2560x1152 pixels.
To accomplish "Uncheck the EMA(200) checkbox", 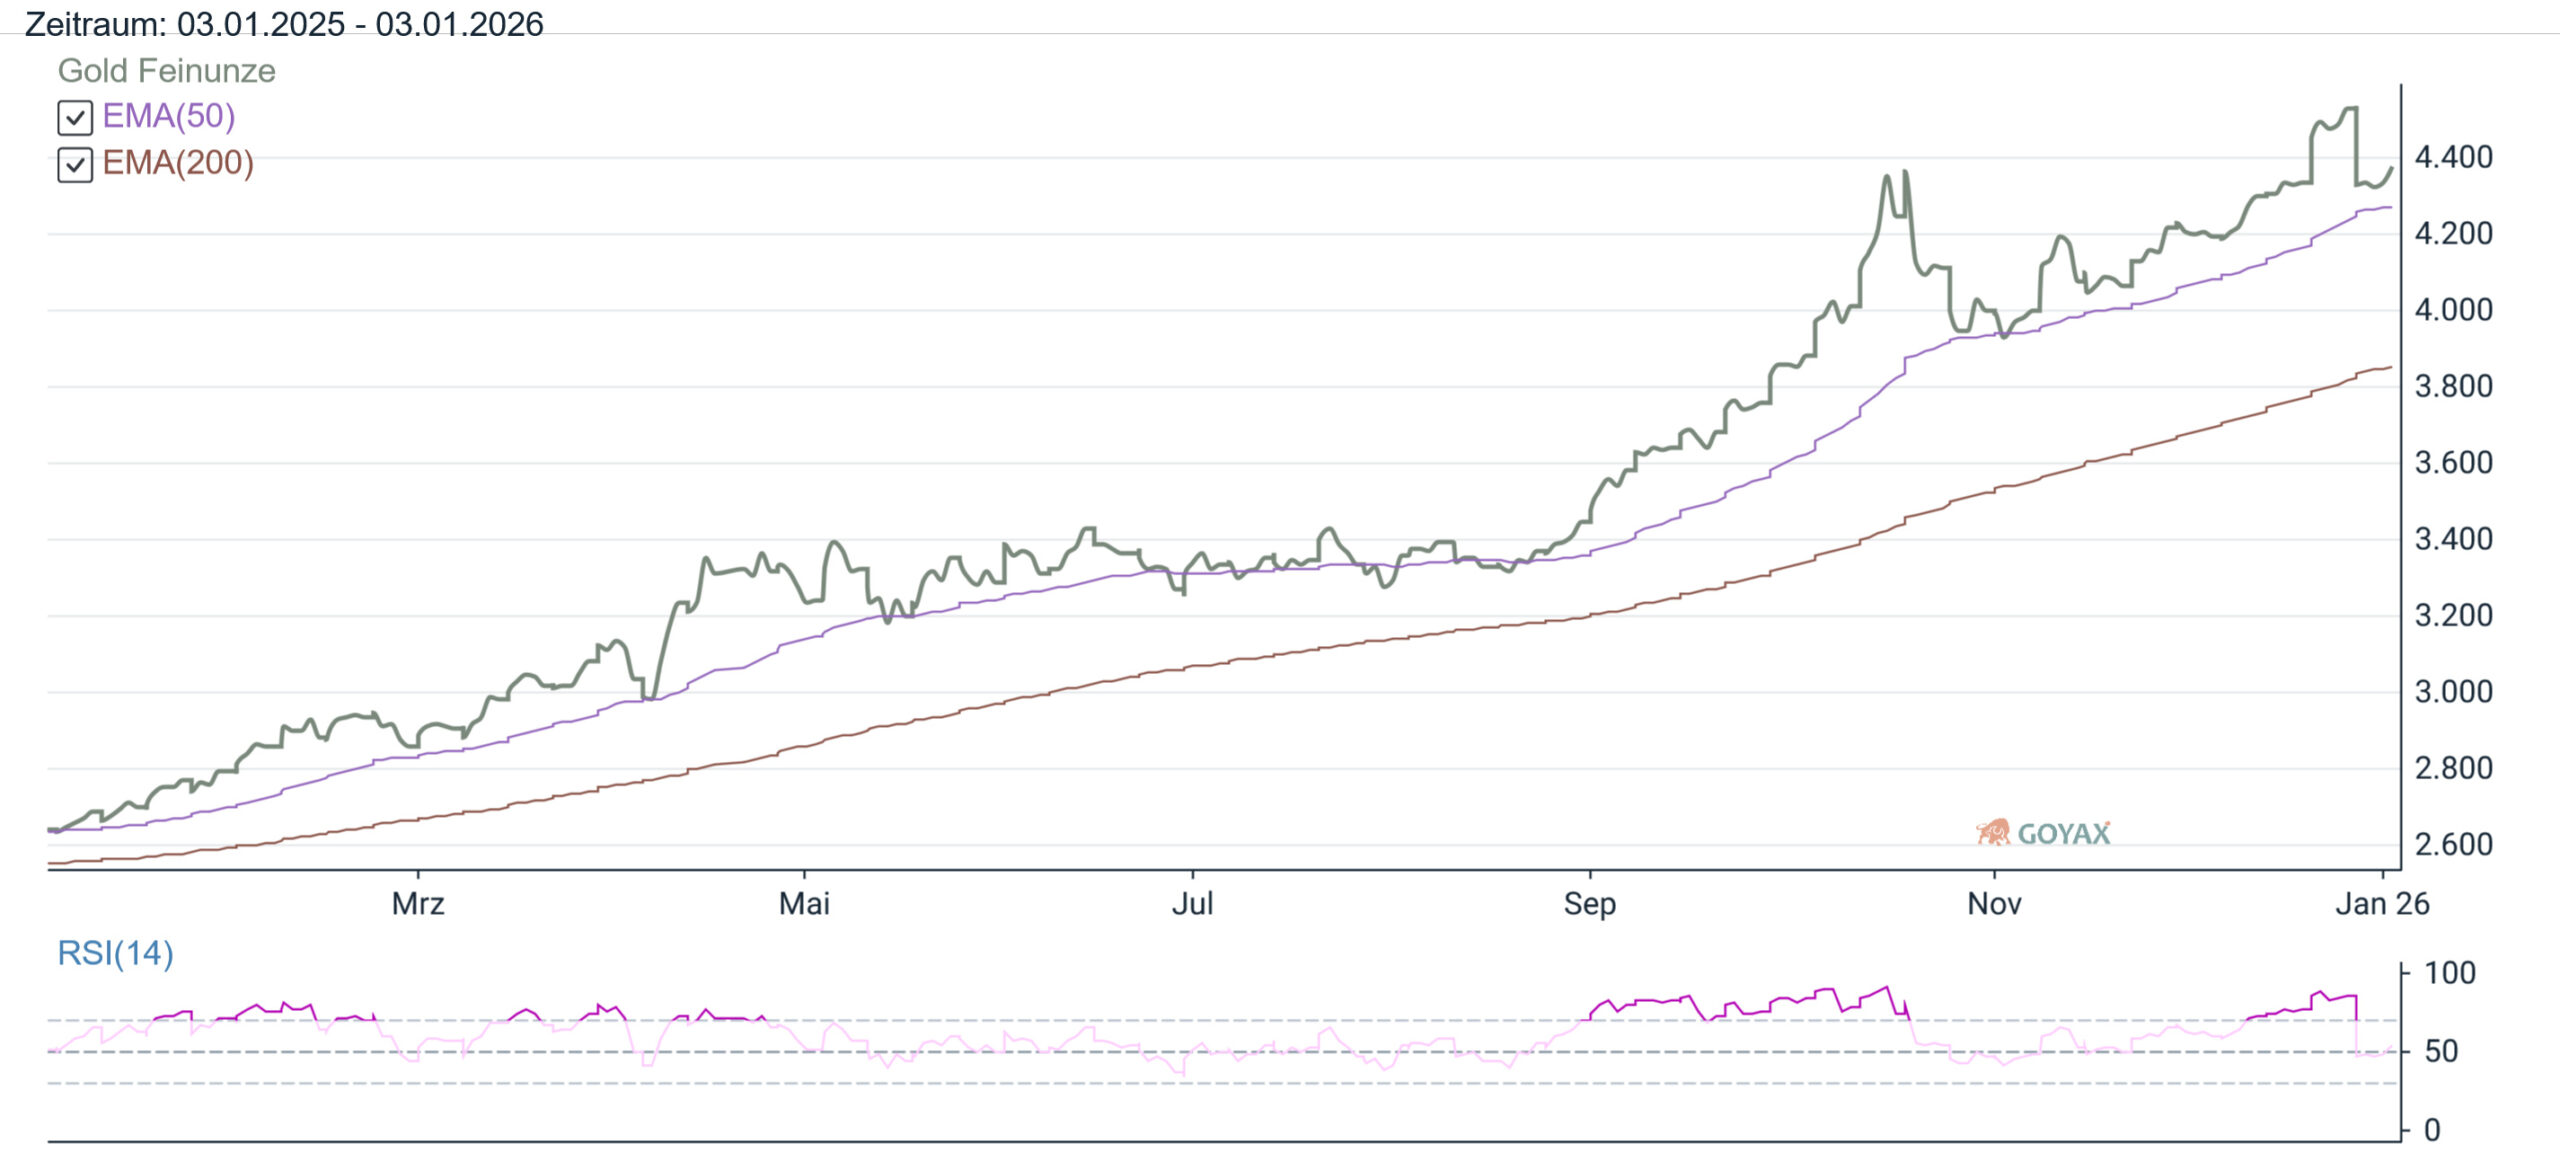I will [x=75, y=164].
